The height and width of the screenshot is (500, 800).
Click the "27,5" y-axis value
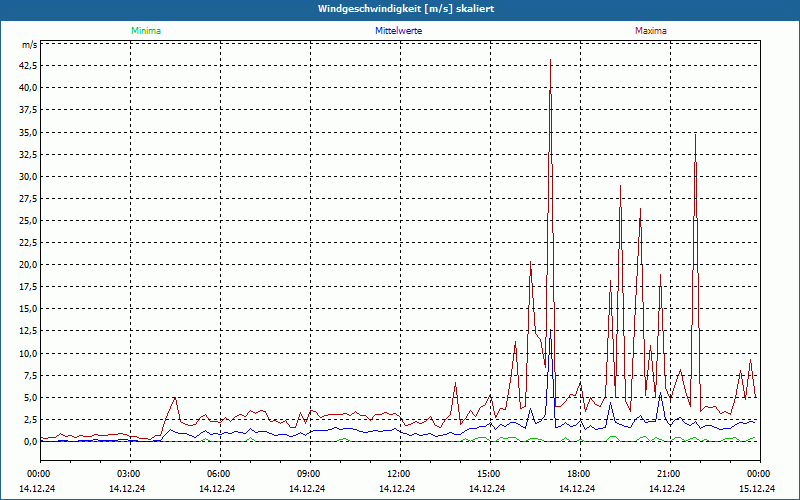(x=28, y=198)
